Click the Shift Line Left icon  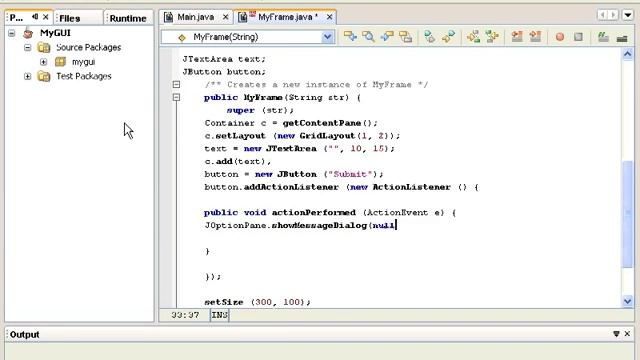tap(517, 37)
